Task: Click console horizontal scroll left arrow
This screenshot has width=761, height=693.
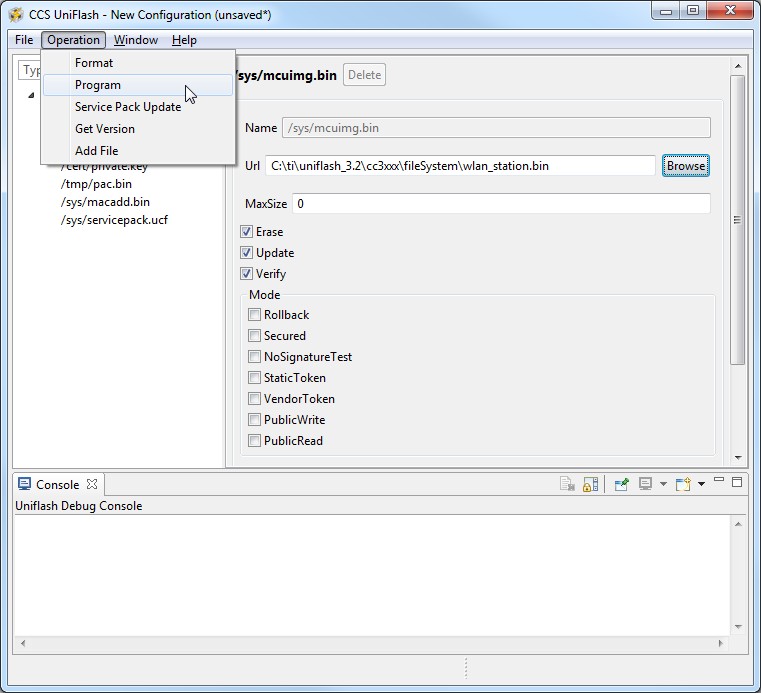Action: point(23,643)
